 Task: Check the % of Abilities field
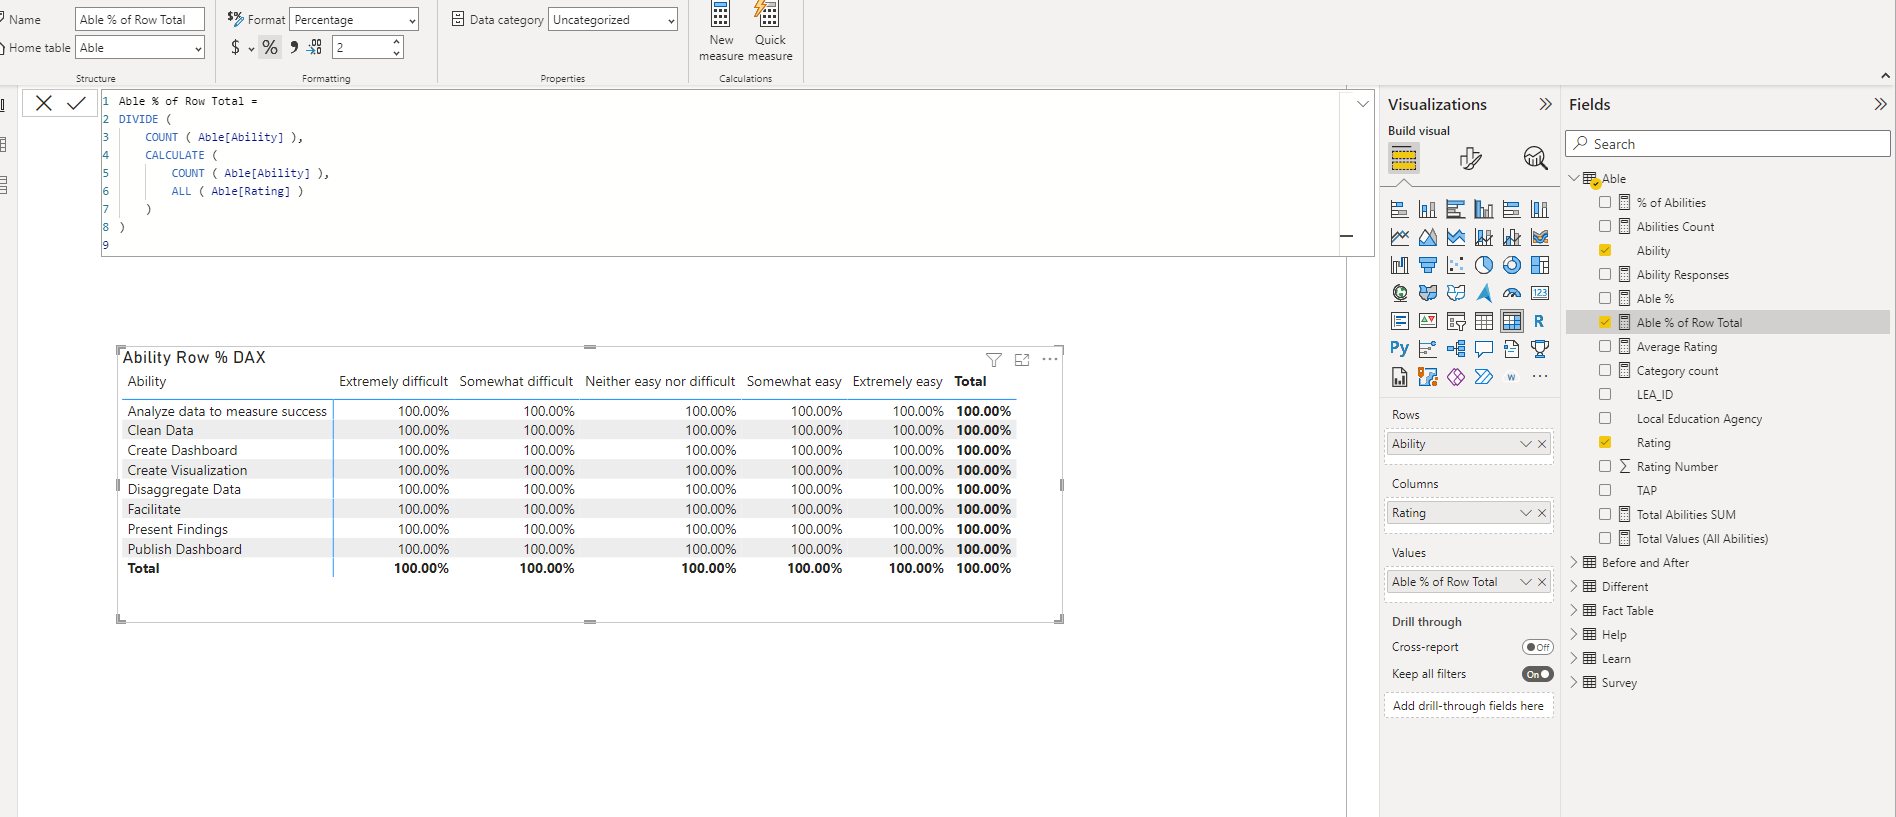click(x=1605, y=202)
